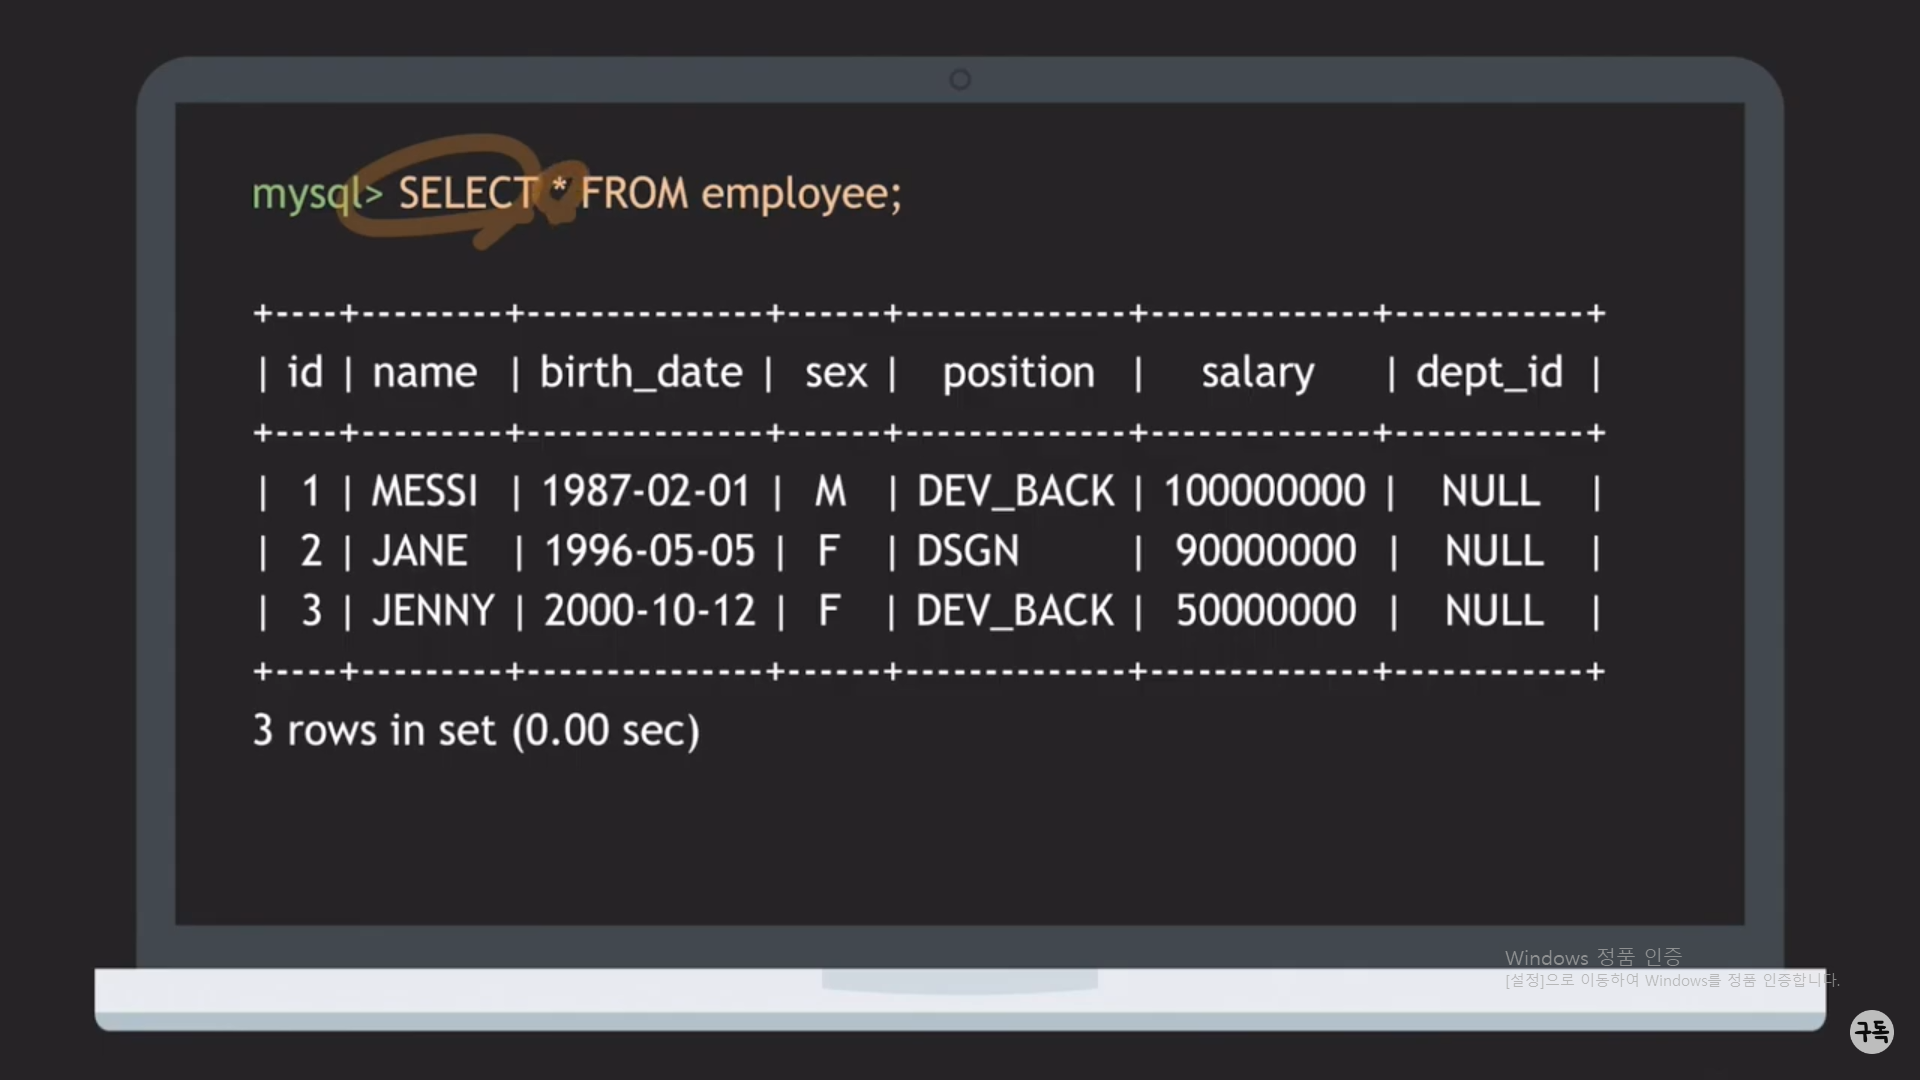Screen dimensions: 1920x1080
Task: Click the position column header
Action: coord(1018,373)
